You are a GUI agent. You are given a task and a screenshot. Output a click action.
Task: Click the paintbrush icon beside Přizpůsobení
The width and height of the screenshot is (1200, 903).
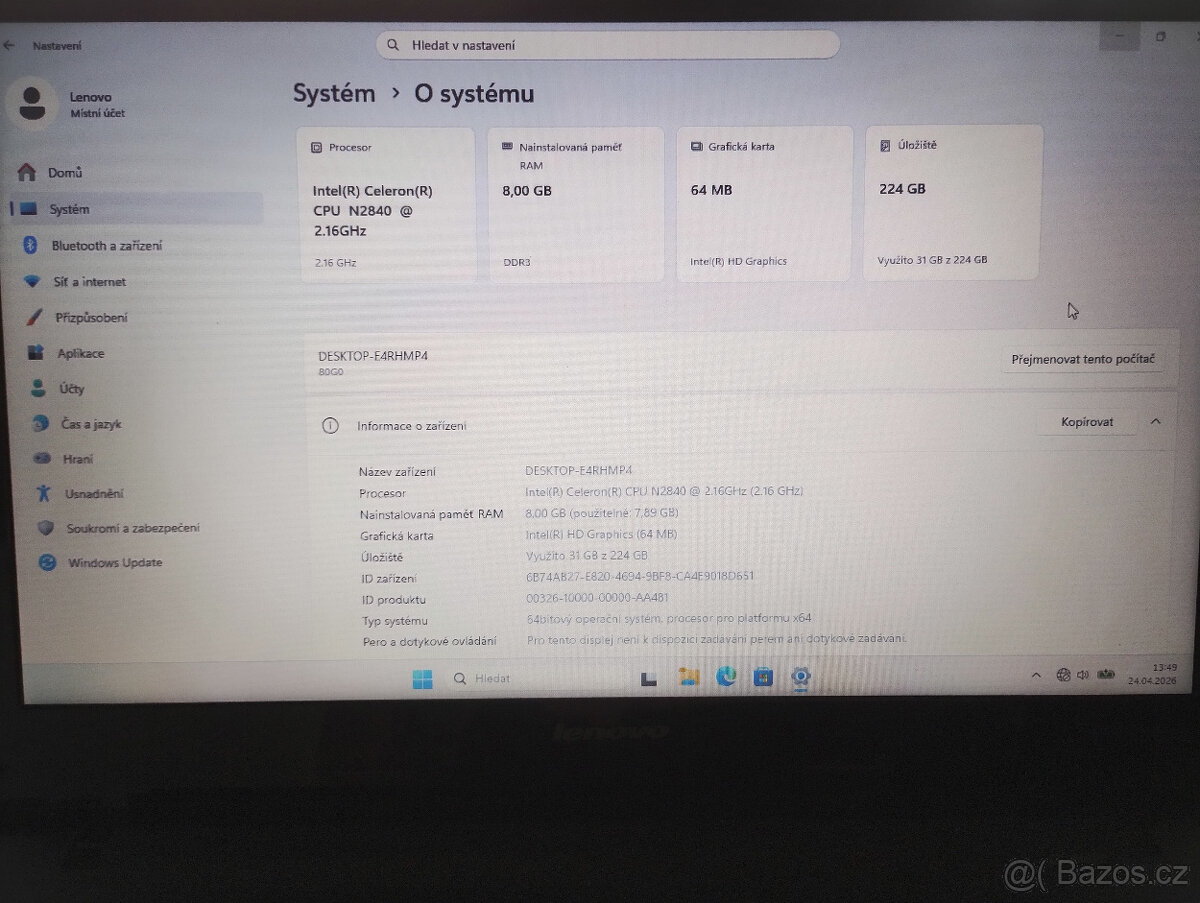[34, 318]
